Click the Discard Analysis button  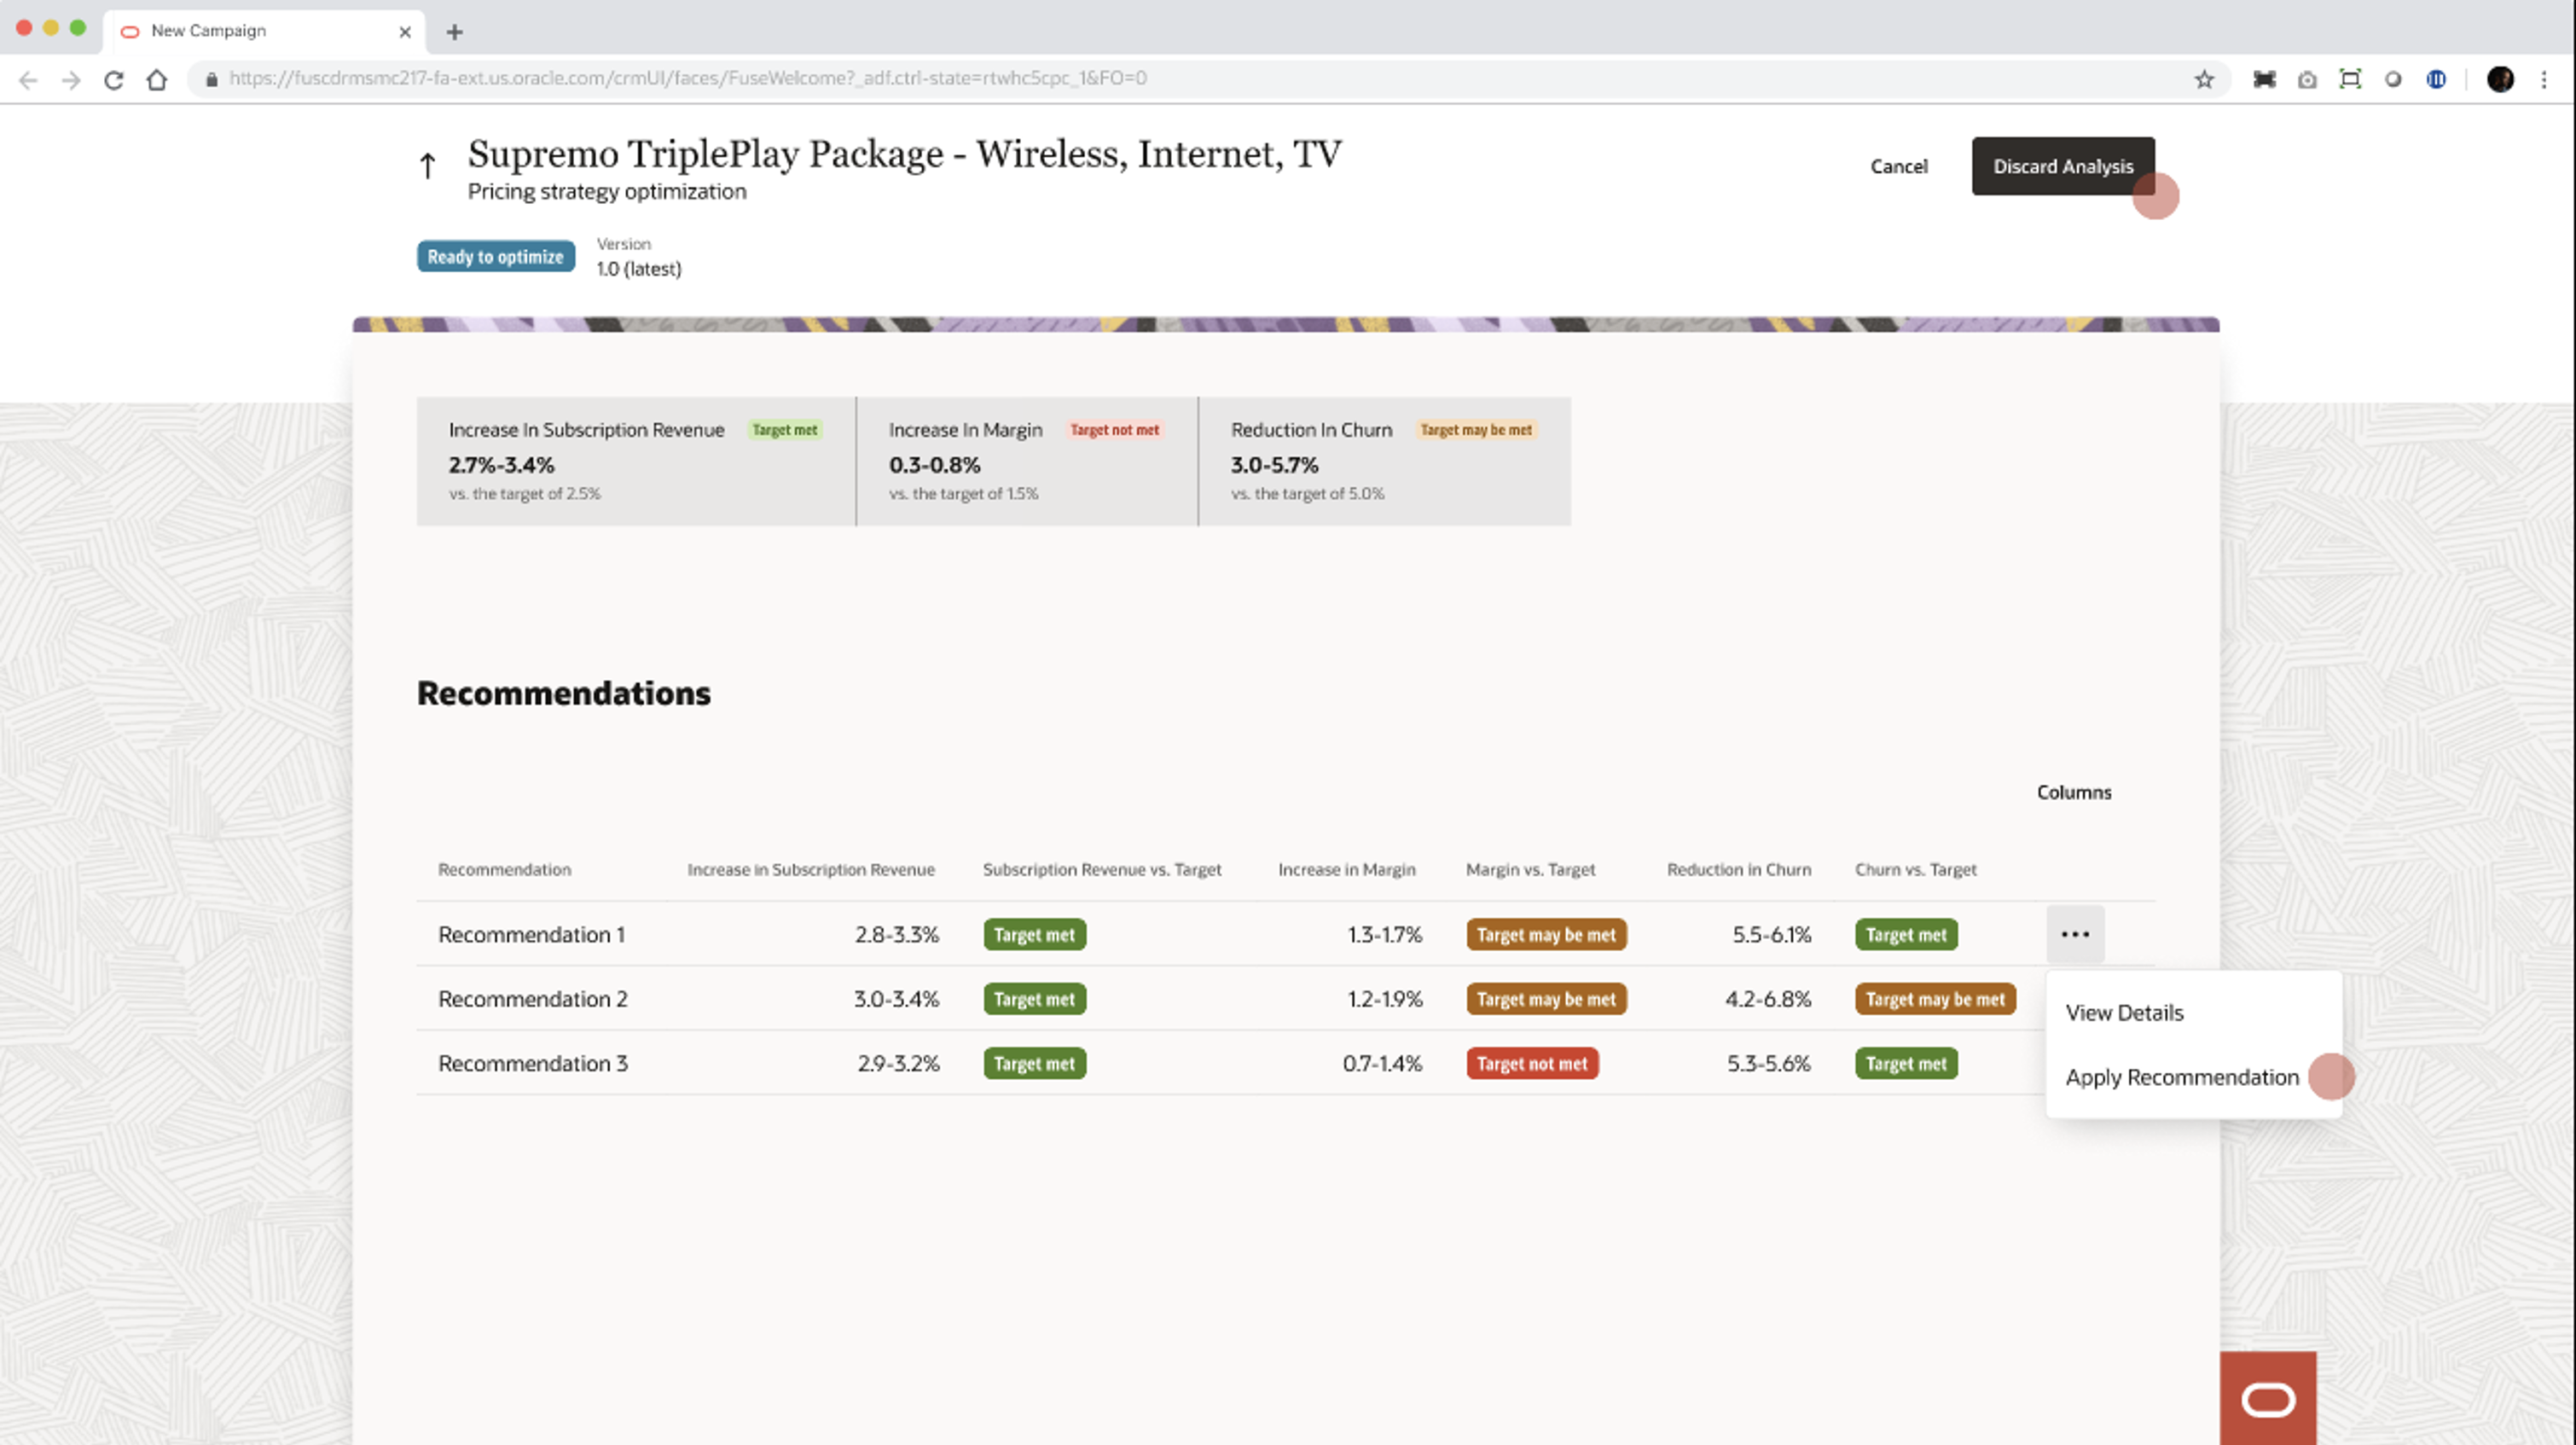(2063, 166)
